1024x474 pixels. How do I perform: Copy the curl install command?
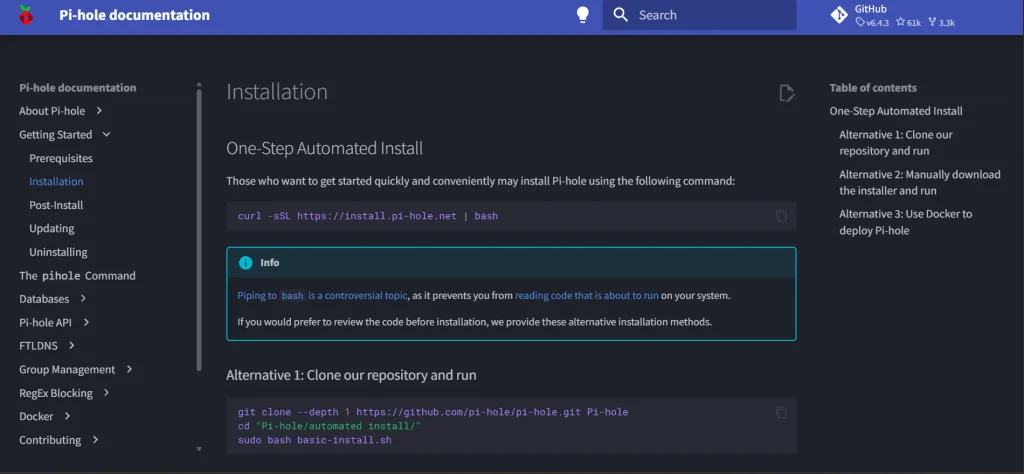pos(781,216)
